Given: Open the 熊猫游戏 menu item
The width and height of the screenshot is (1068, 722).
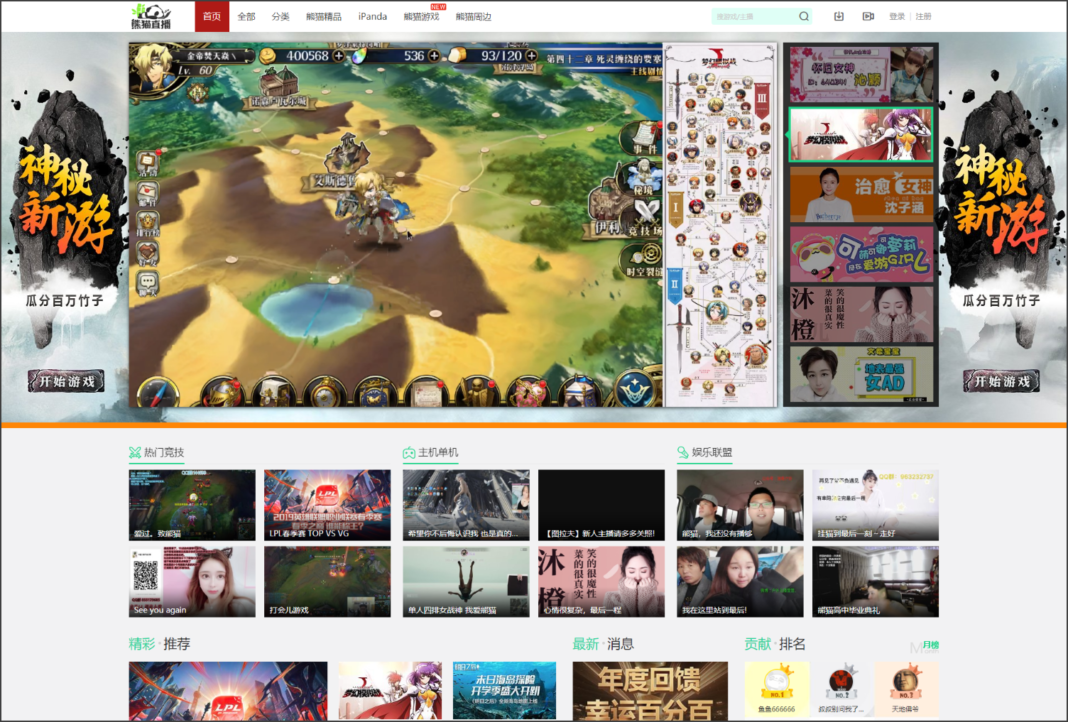Looking at the screenshot, I should (x=420, y=16).
